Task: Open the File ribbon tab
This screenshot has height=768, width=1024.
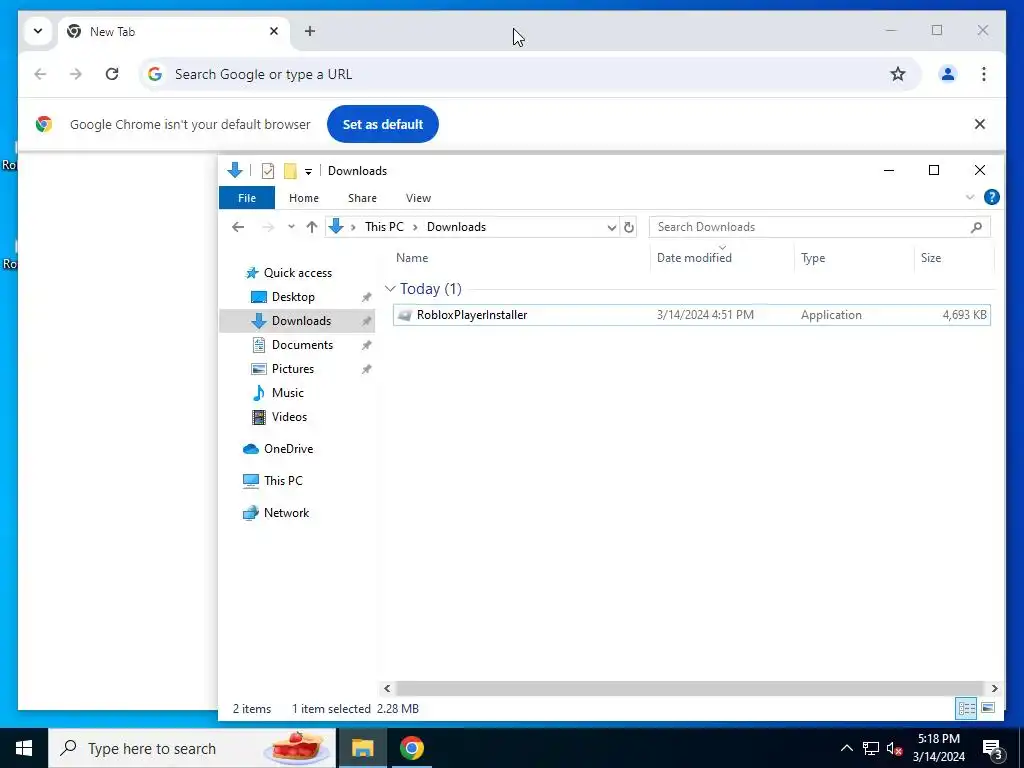Action: click(x=247, y=198)
